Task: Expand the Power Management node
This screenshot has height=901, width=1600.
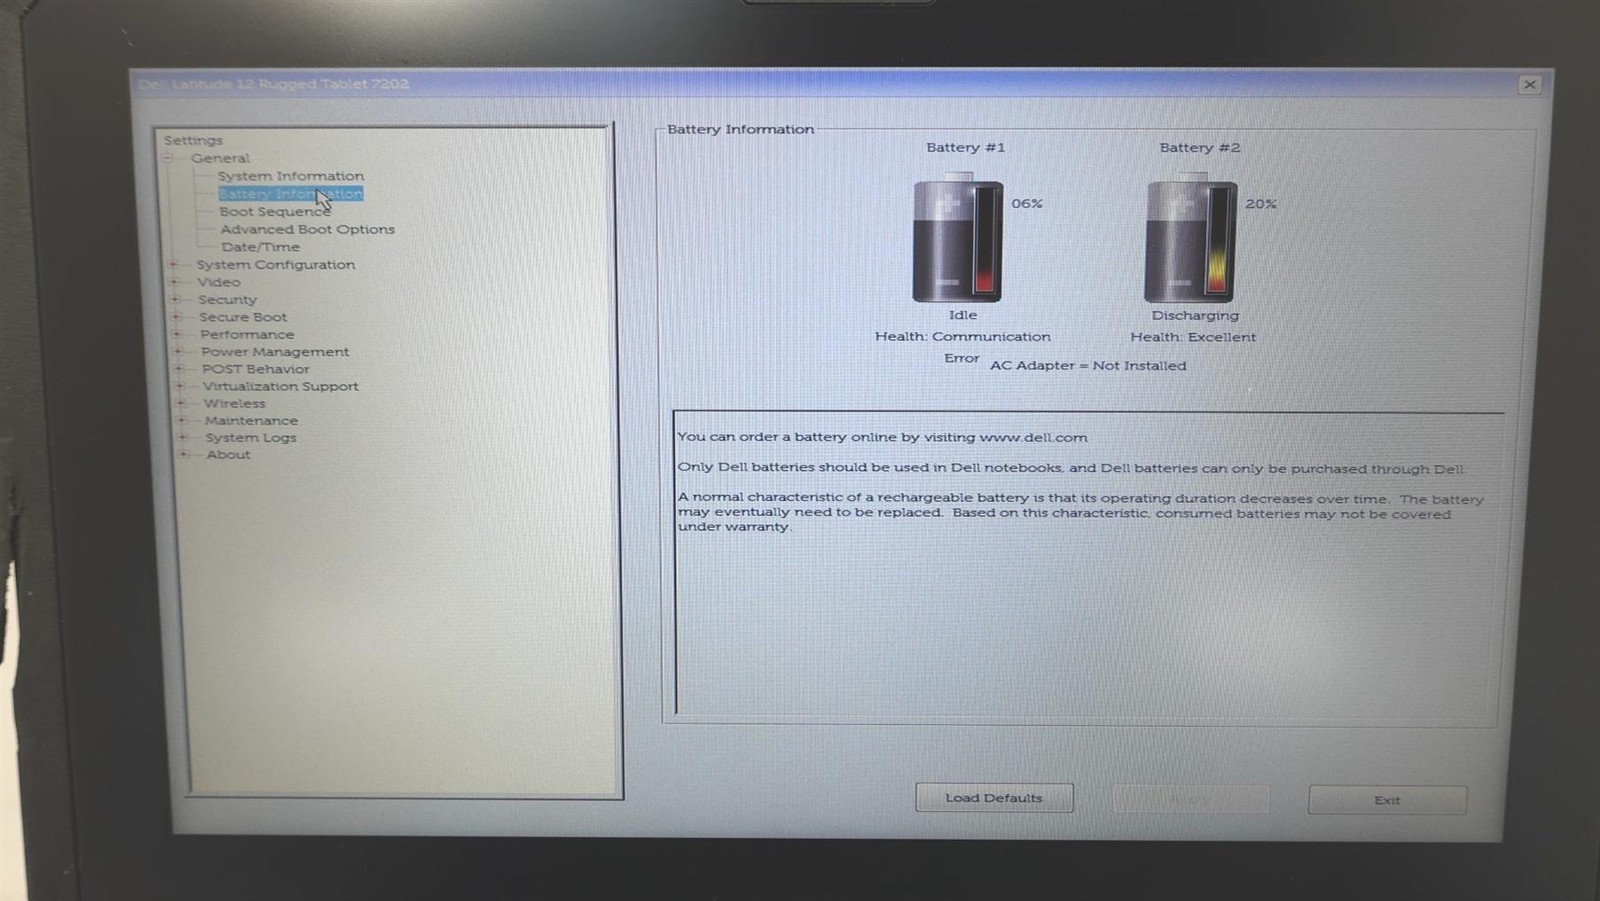Action: coord(178,352)
